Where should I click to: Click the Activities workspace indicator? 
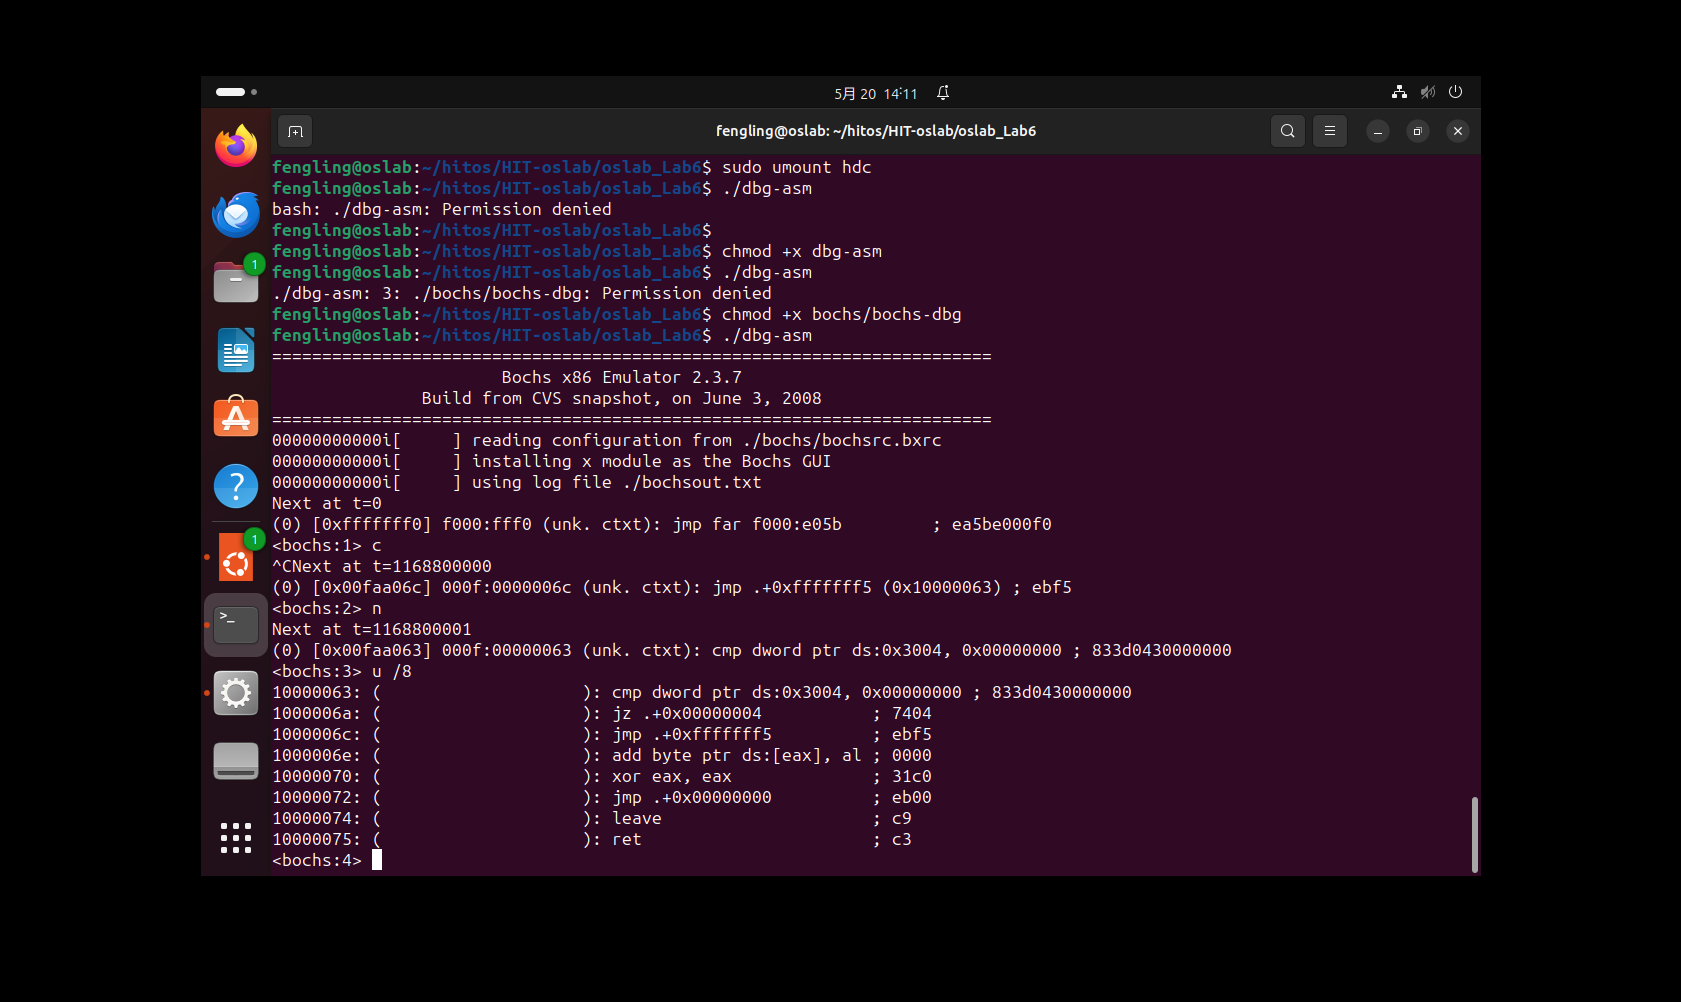click(x=236, y=92)
